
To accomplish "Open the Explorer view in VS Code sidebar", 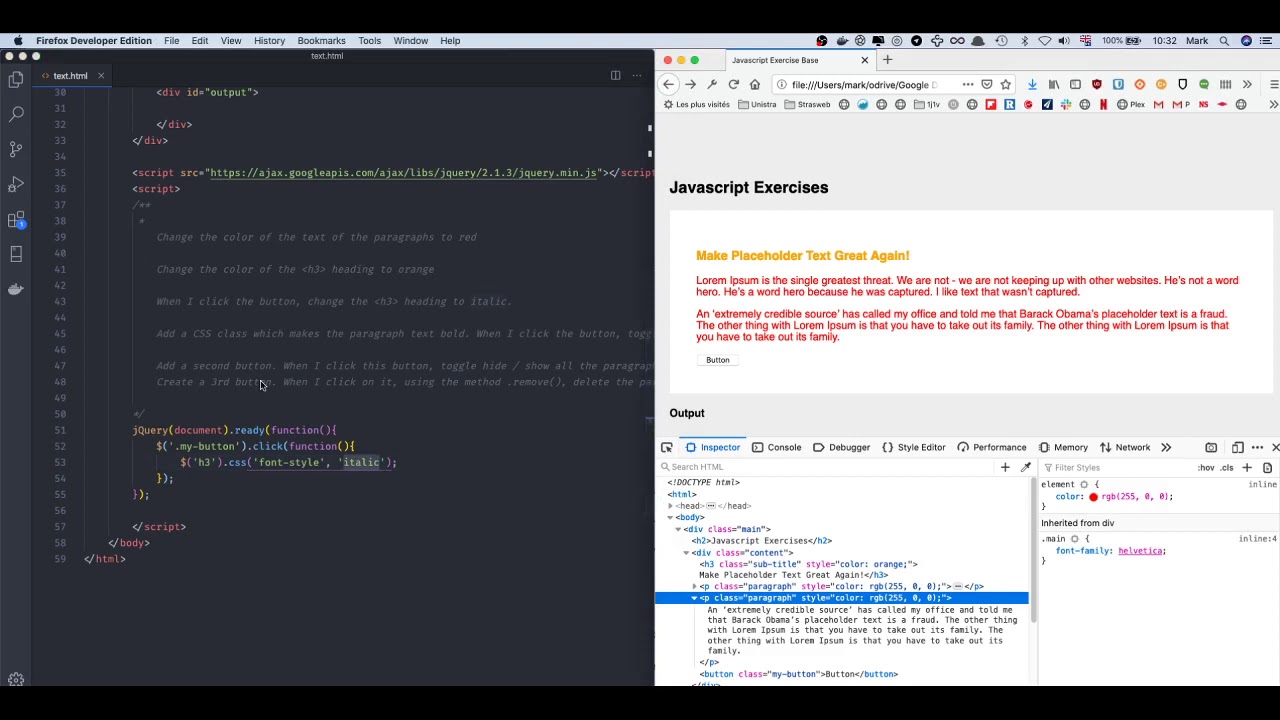I will 16,79.
